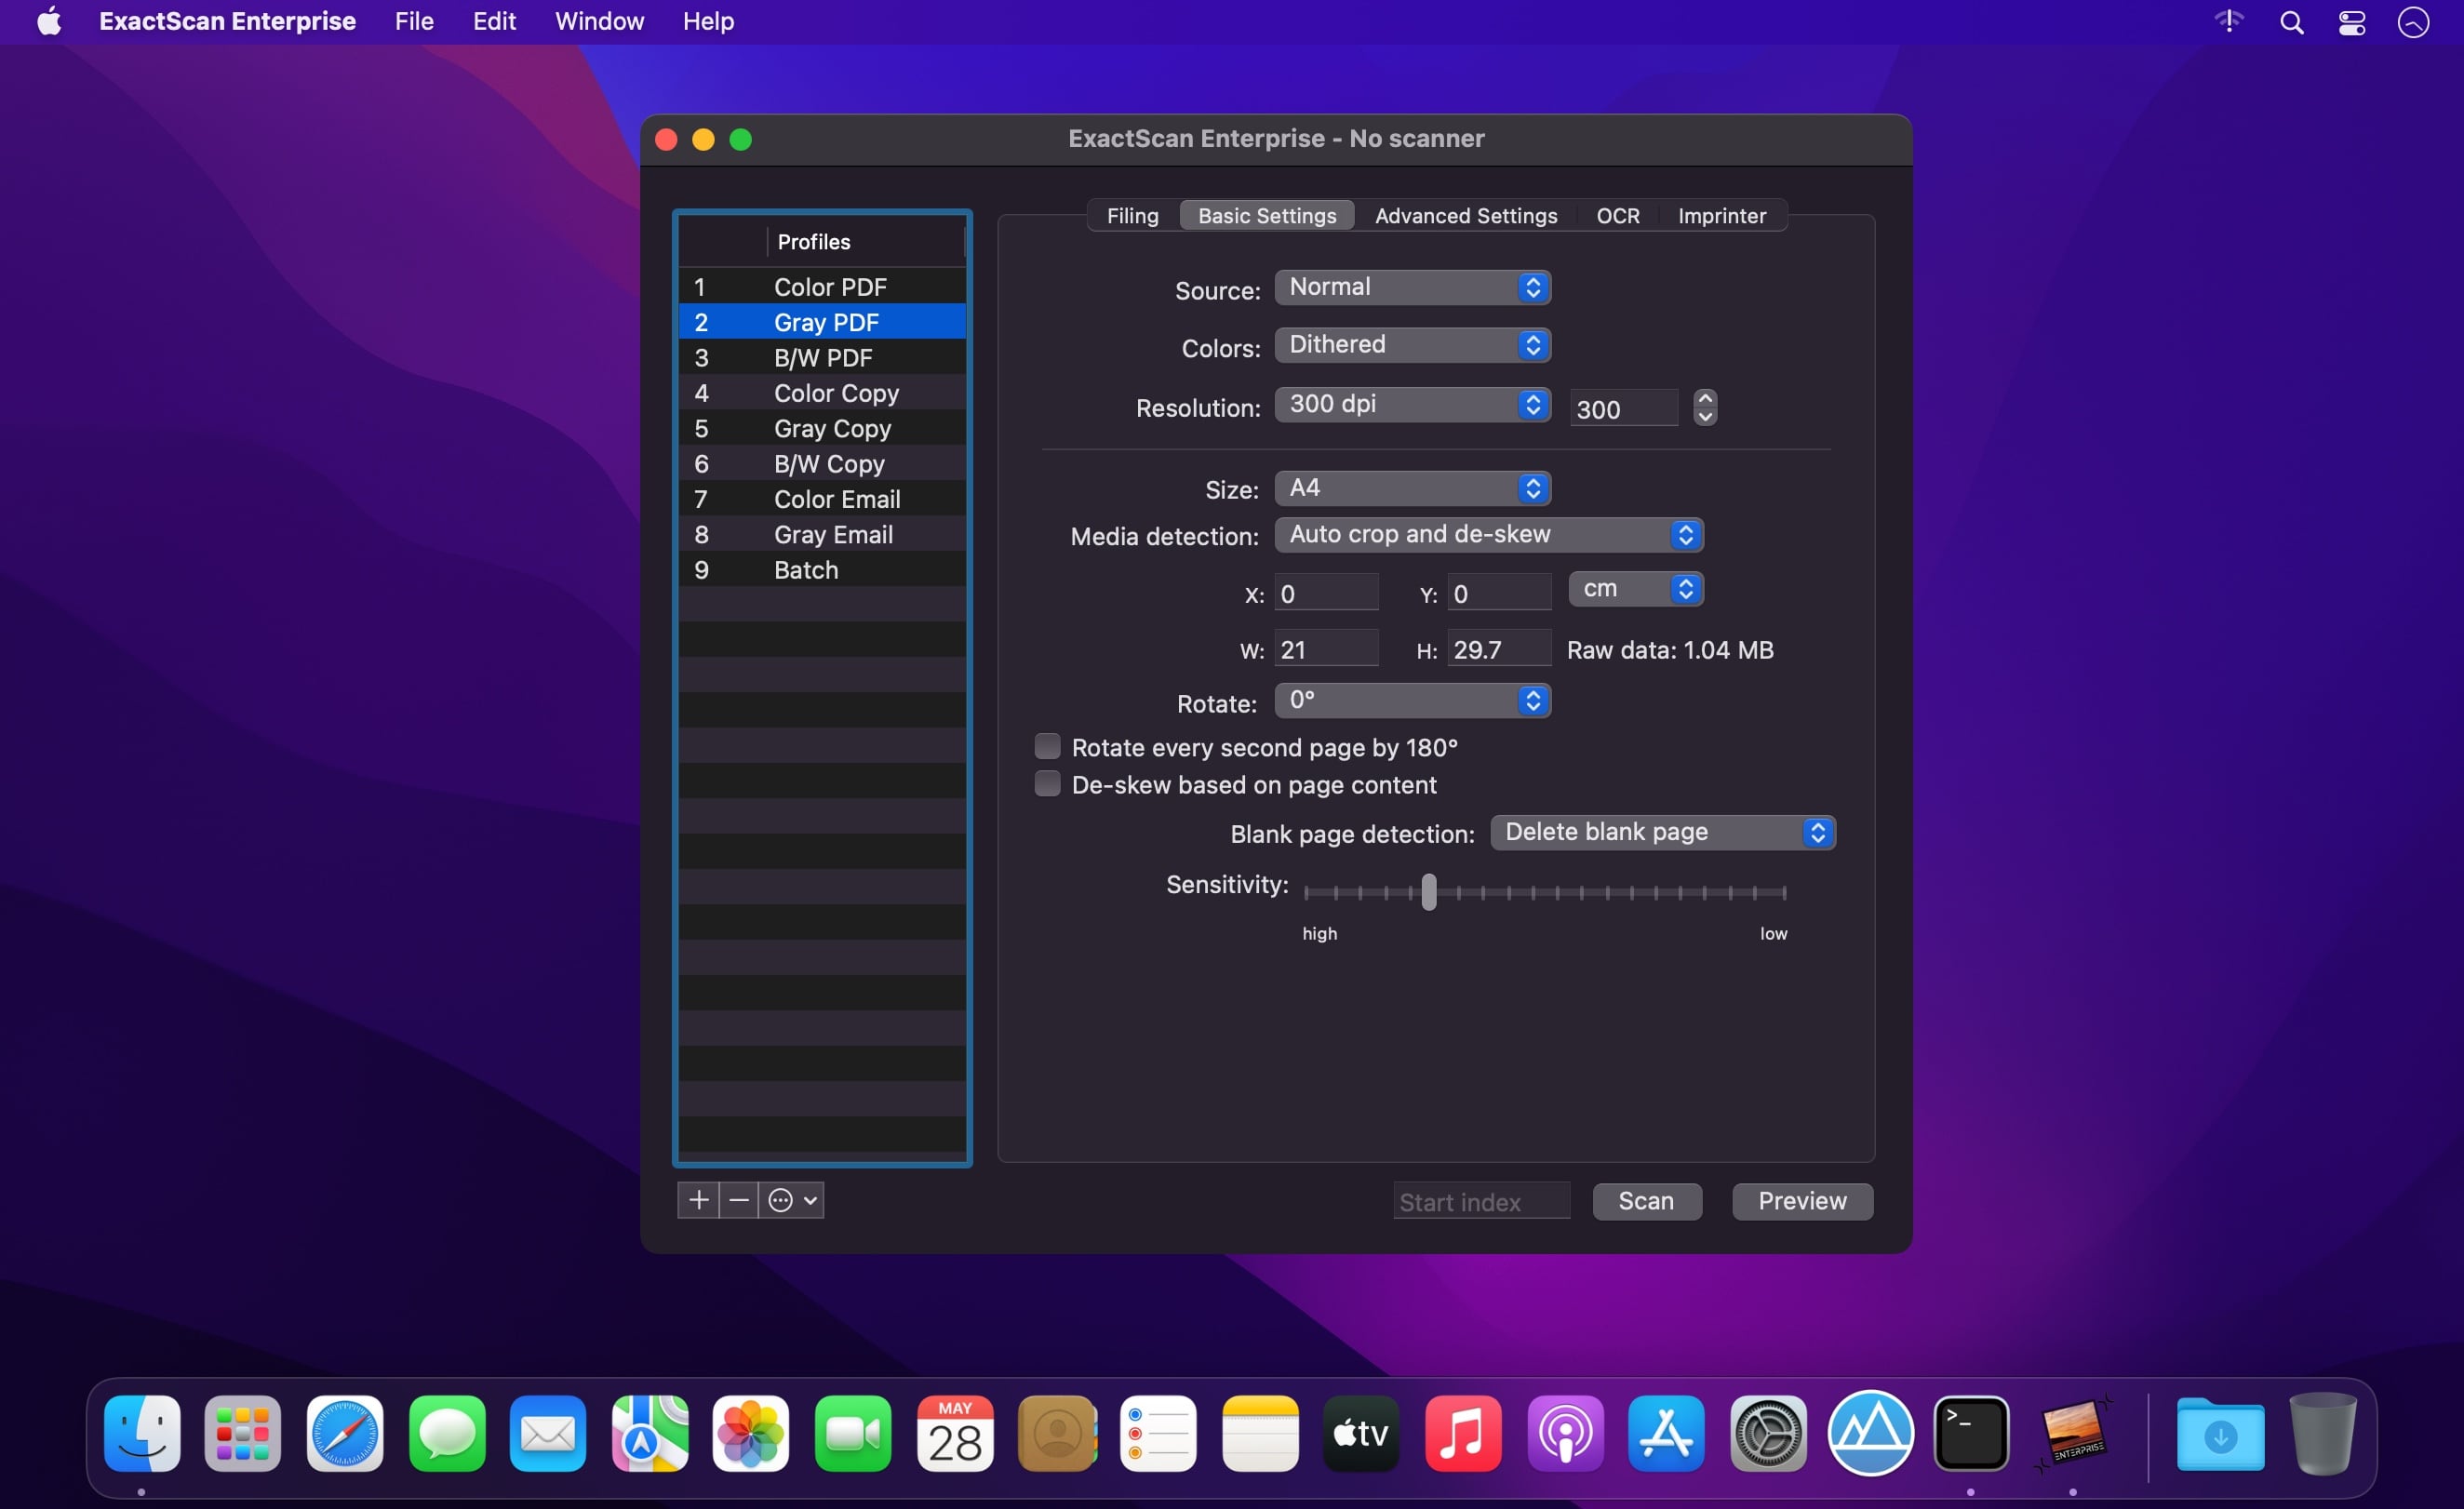The image size is (2464, 1509).
Task: Open Spotlight search in the menu bar
Action: (2291, 22)
